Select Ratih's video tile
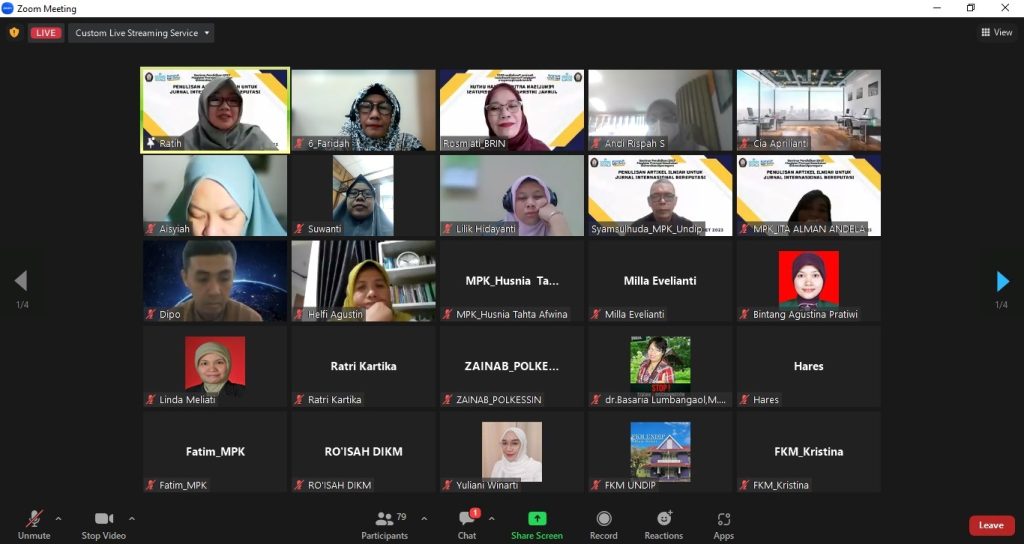Viewport: 1024px width, 544px height. (x=215, y=110)
